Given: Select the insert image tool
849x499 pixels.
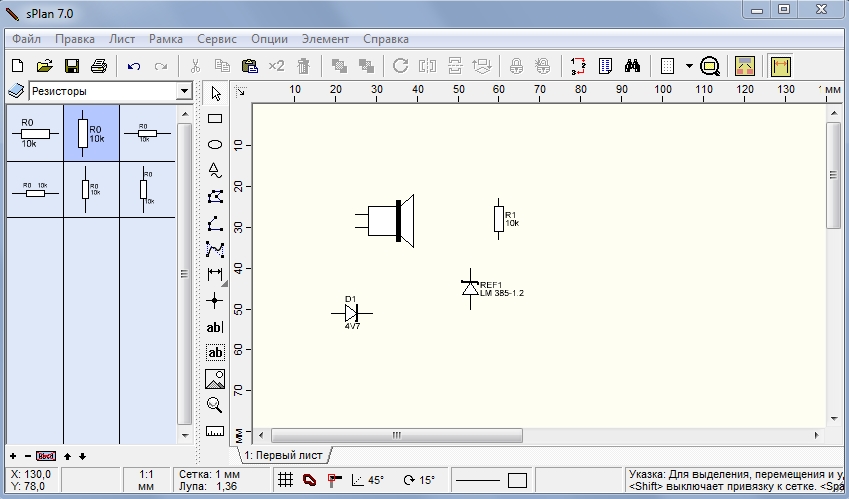Looking at the screenshot, I should point(215,379).
